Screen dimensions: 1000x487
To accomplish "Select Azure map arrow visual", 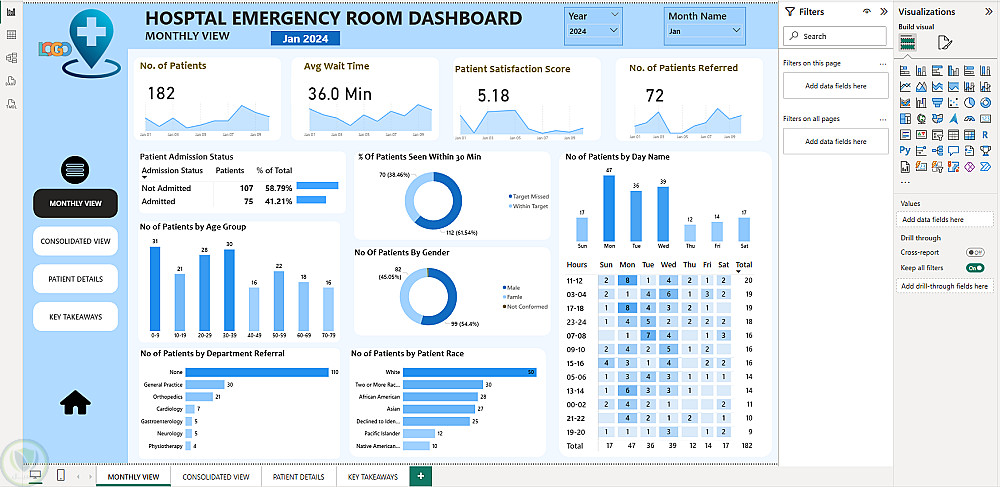I will (953, 119).
